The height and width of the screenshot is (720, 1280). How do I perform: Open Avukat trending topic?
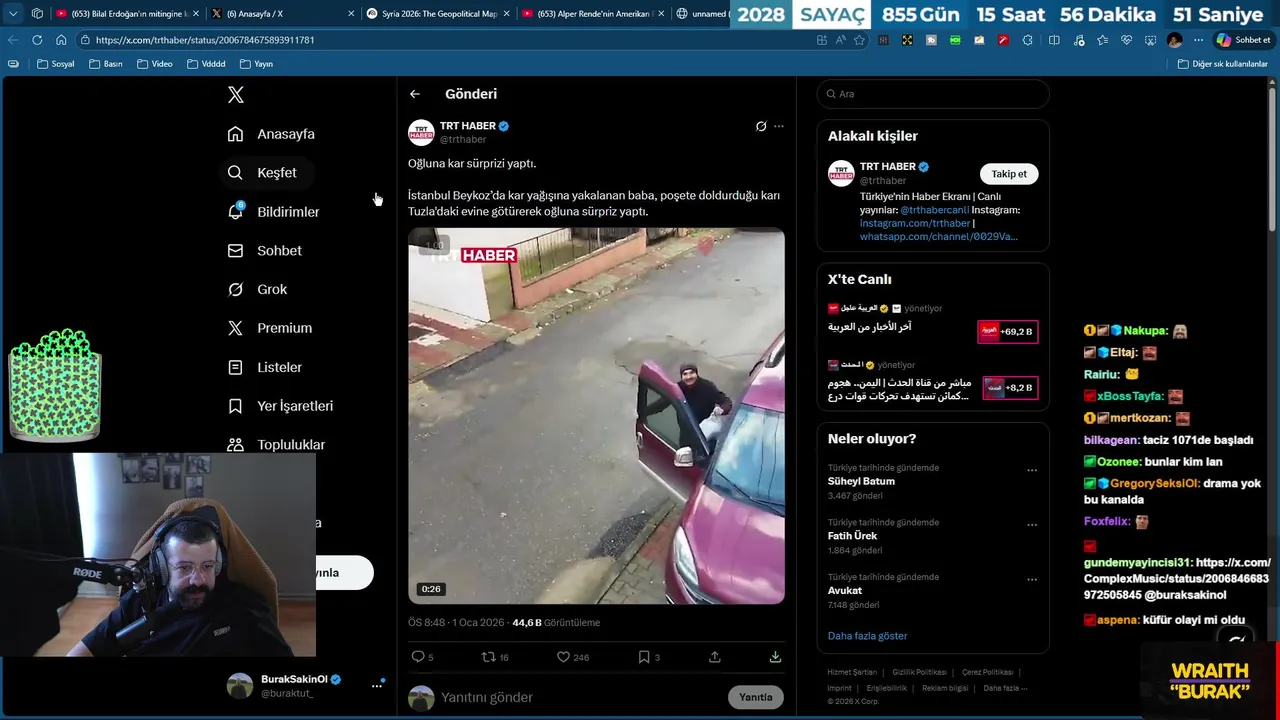tap(845, 591)
